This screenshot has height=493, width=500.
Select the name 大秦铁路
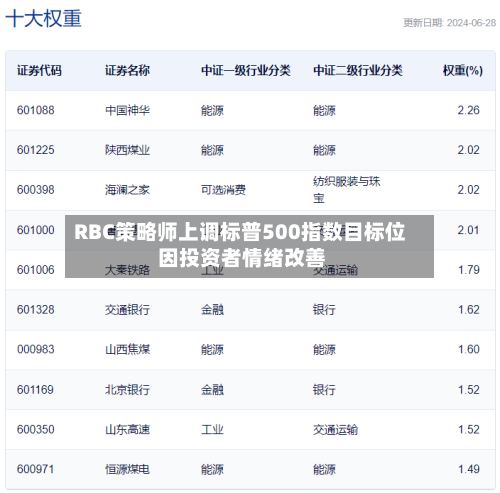(x=127, y=270)
